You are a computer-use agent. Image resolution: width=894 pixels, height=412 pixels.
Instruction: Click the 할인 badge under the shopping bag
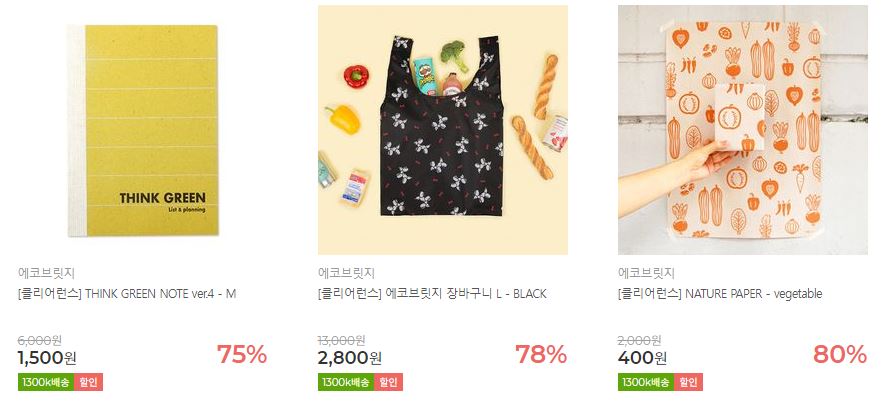coord(388,382)
